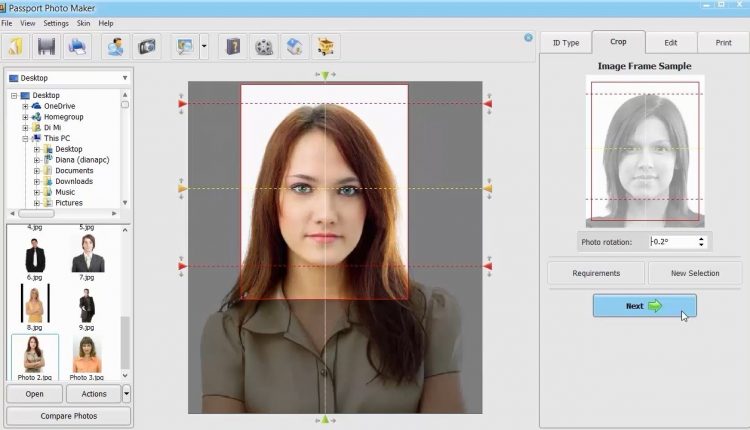This screenshot has width=750, height=430.
Task: Click the green arrow icon on the Next button
Action: pyautogui.click(x=655, y=306)
